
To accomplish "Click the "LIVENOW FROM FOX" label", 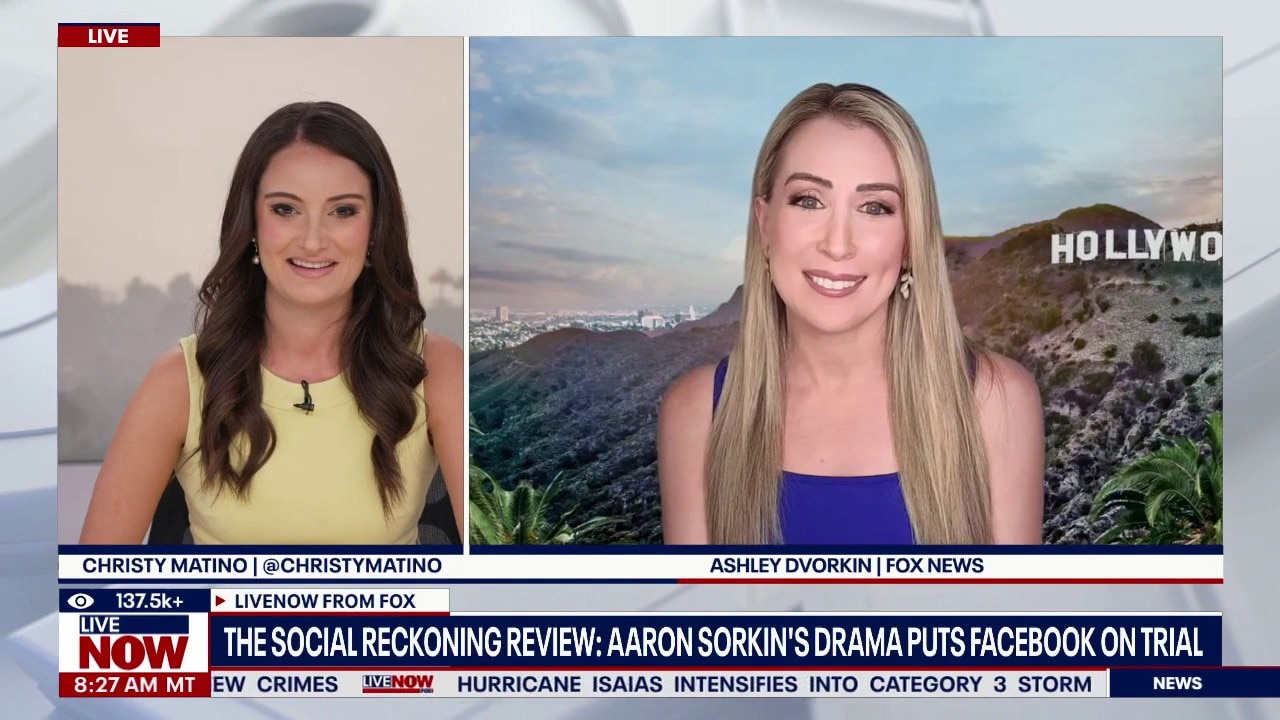I will 325,601.
